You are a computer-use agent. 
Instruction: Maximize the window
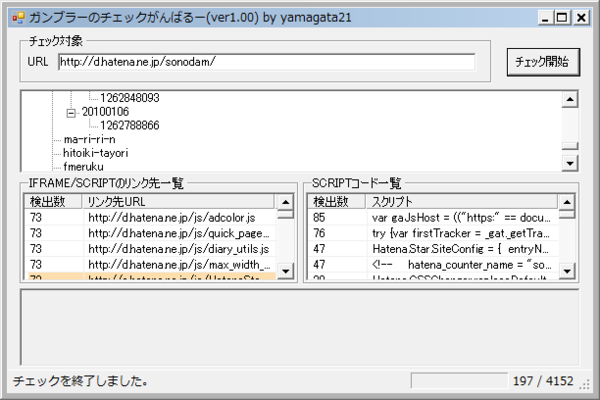pyautogui.click(x=562, y=18)
